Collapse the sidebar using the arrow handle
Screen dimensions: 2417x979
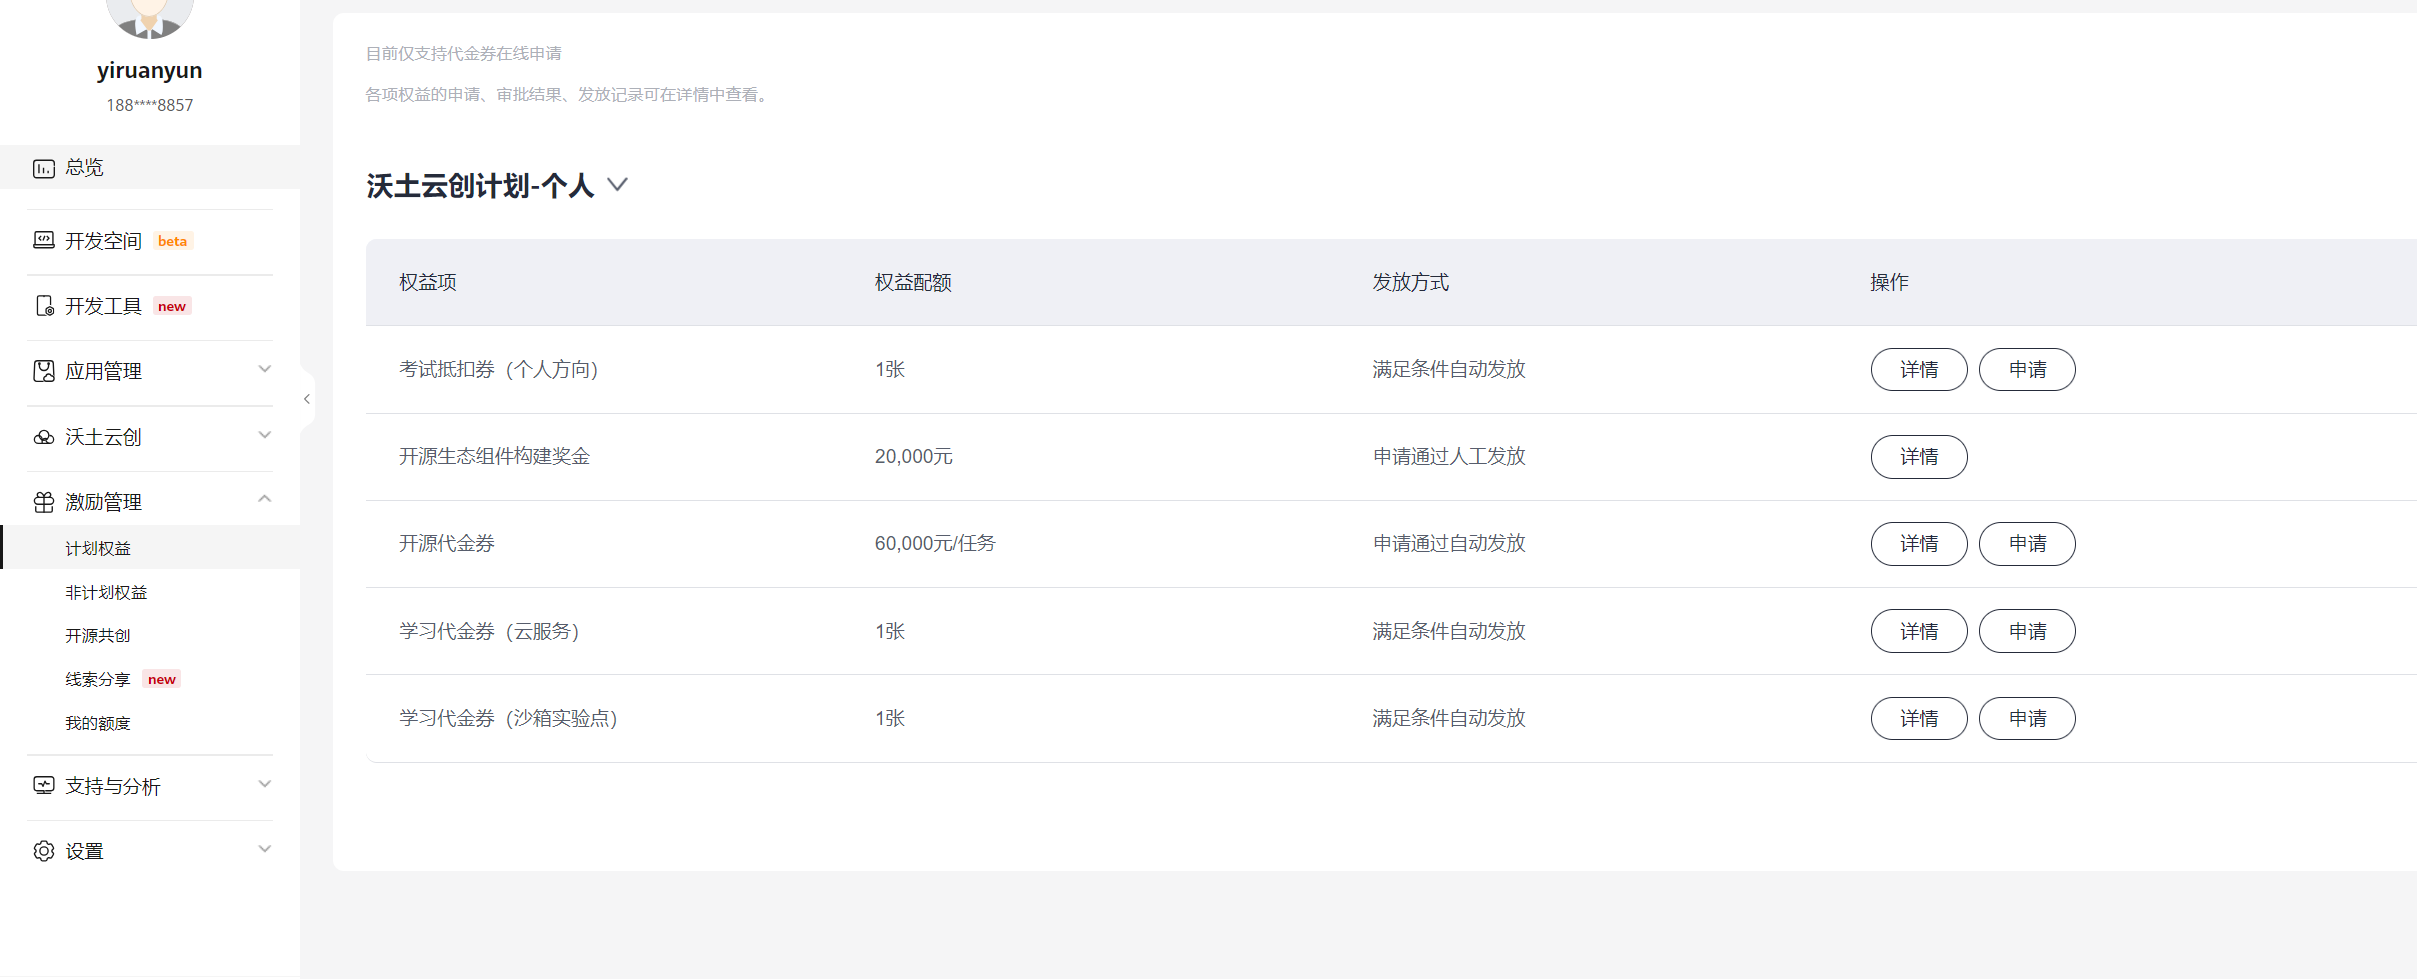click(307, 399)
